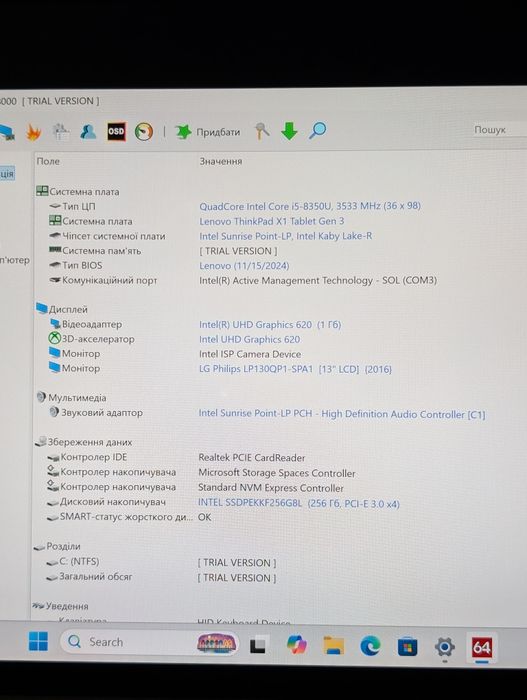The width and height of the screenshot is (527, 700).
Task: Select the Тип BIOS row
Action: coord(76,265)
